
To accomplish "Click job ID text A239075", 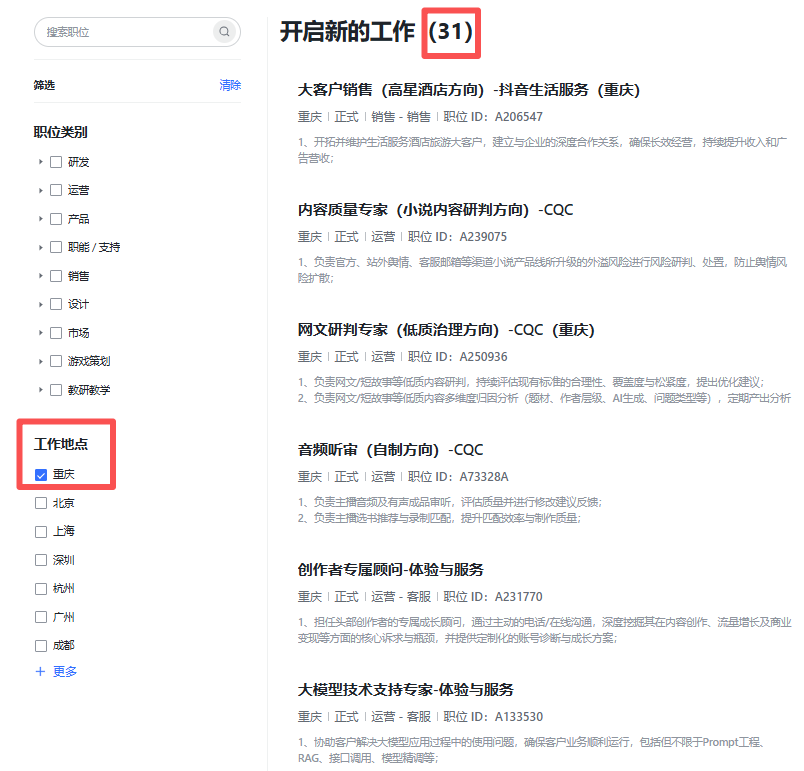I will click(x=483, y=237).
